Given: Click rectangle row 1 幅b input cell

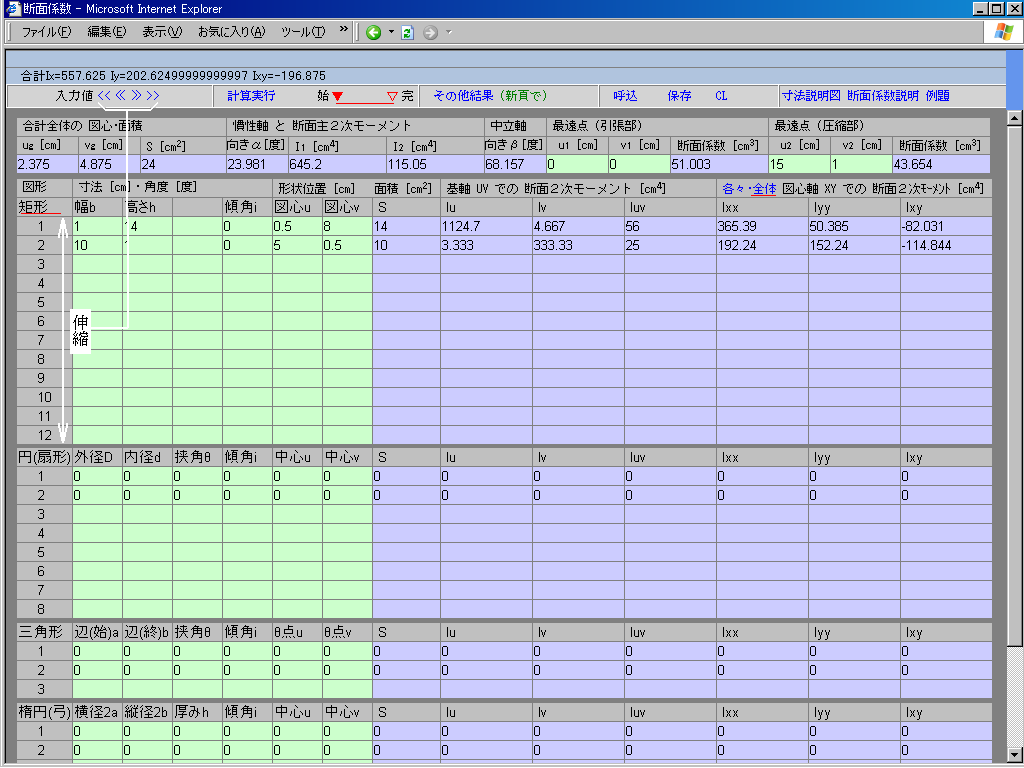Looking at the screenshot, I should click(97, 227).
